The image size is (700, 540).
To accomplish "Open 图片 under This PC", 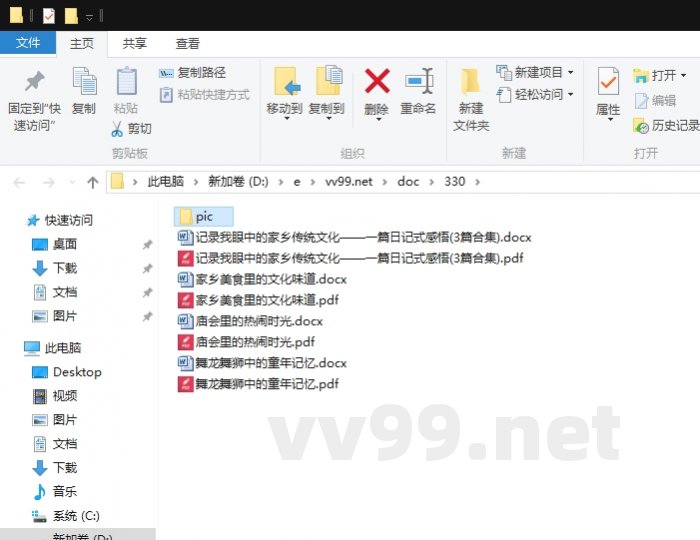I will [55, 420].
